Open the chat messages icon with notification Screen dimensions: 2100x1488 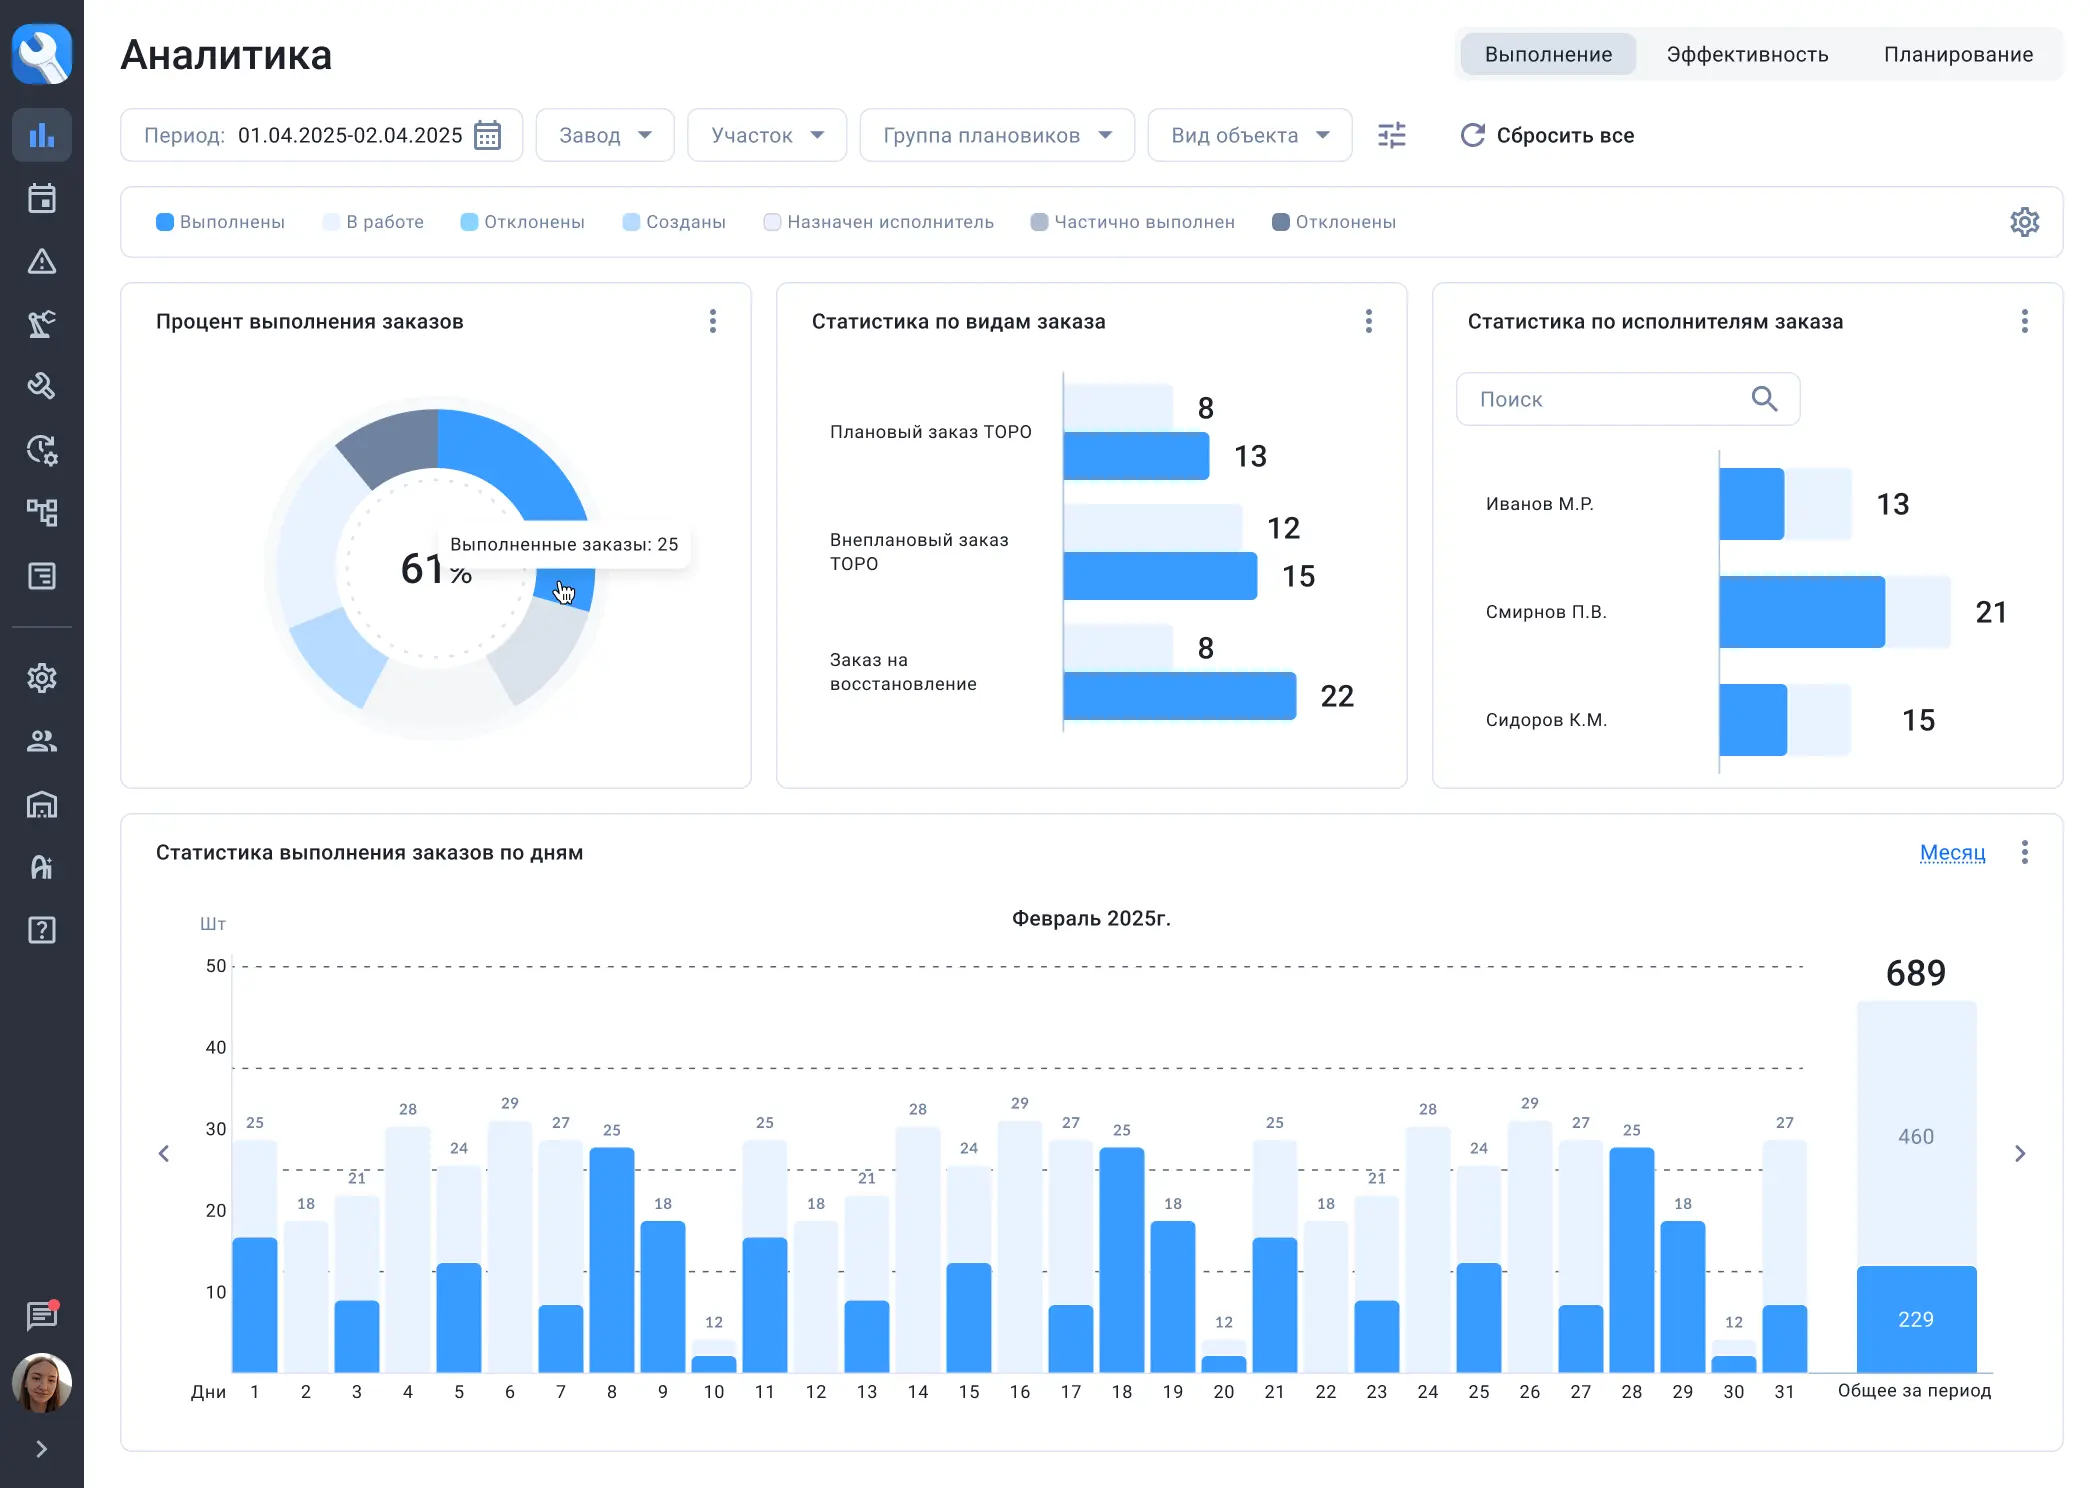tap(41, 1315)
